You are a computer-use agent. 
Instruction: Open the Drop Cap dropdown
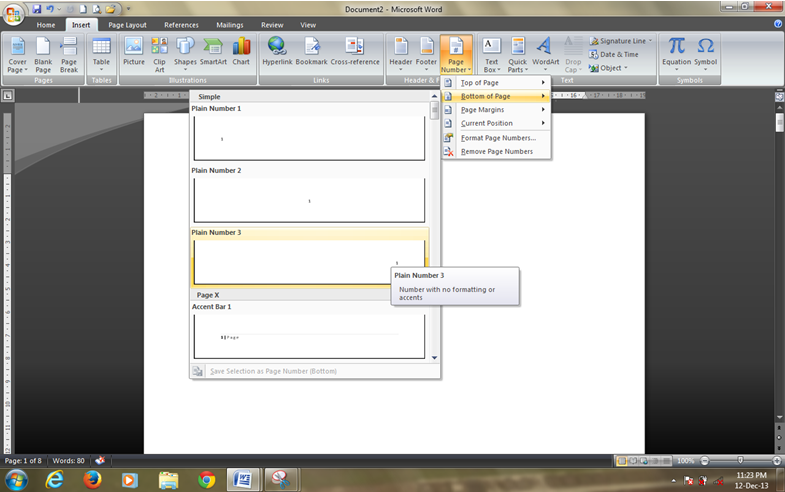point(573,55)
